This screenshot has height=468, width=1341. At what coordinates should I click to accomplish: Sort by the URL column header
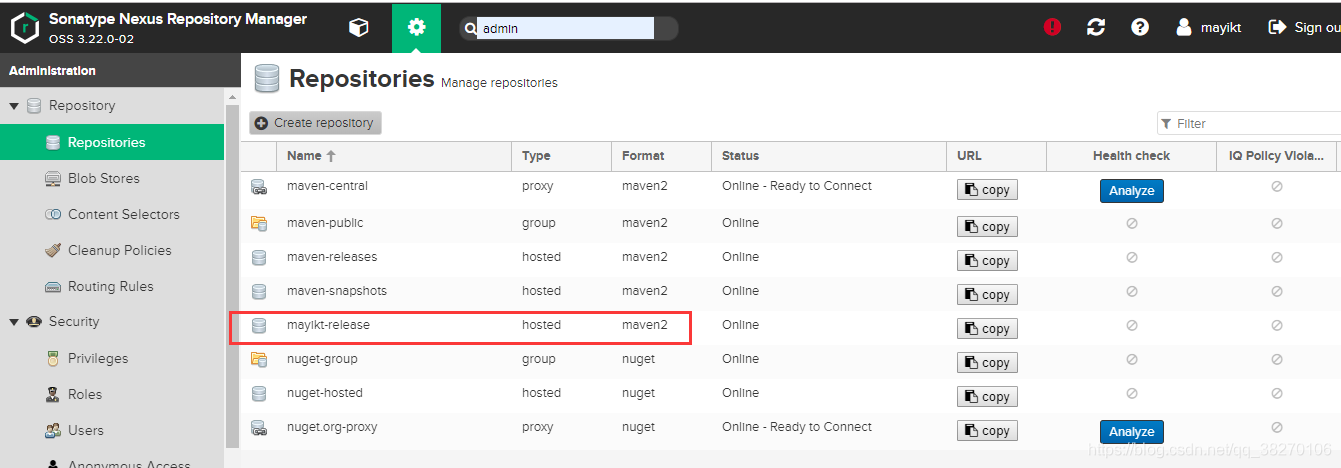coord(997,156)
